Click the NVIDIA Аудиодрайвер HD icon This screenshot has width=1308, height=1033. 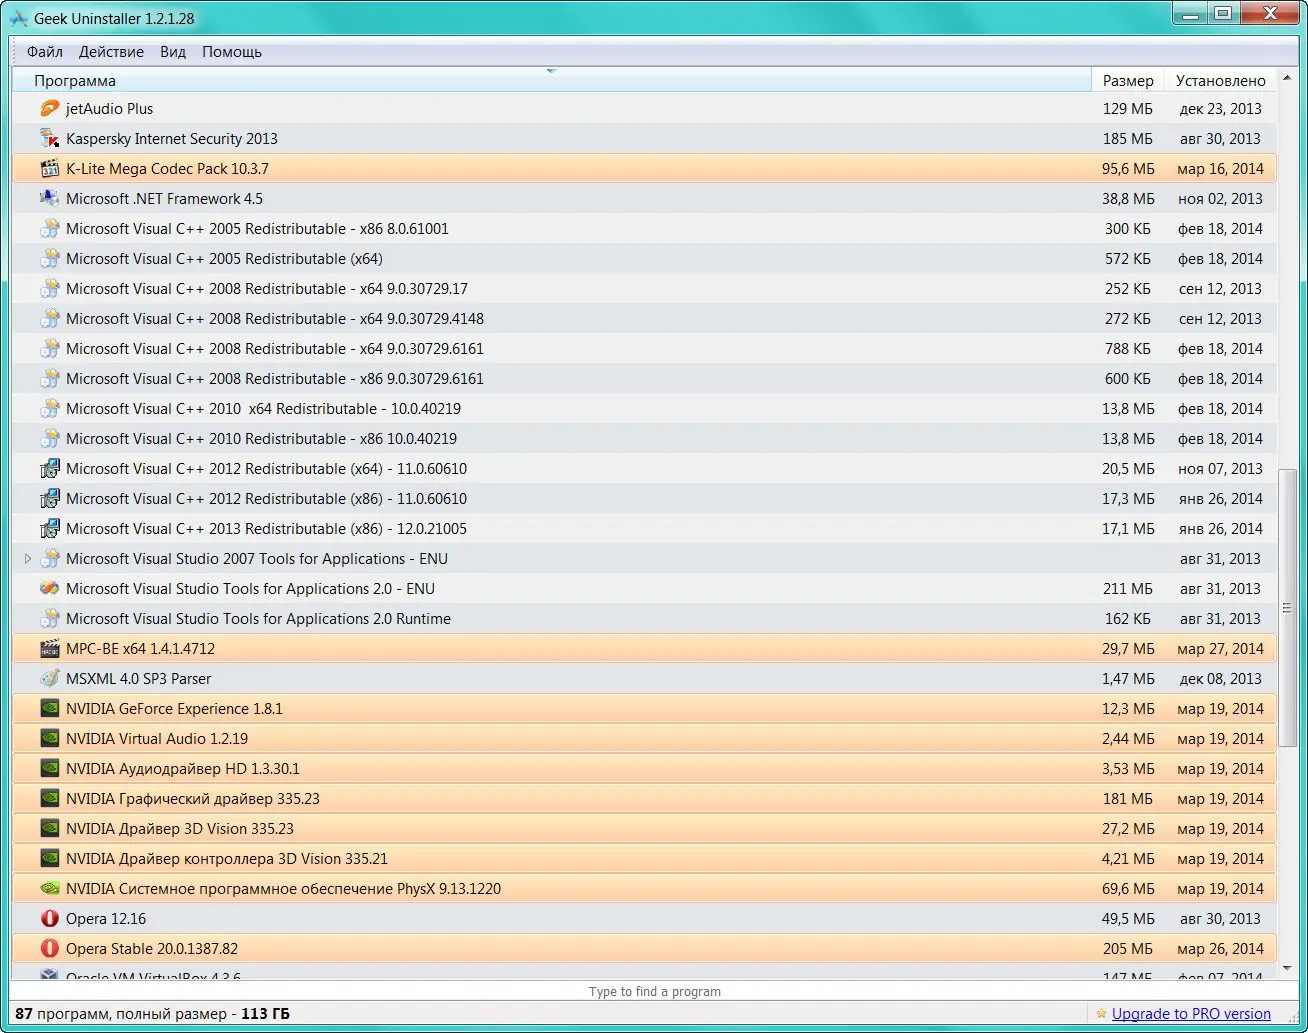49,768
